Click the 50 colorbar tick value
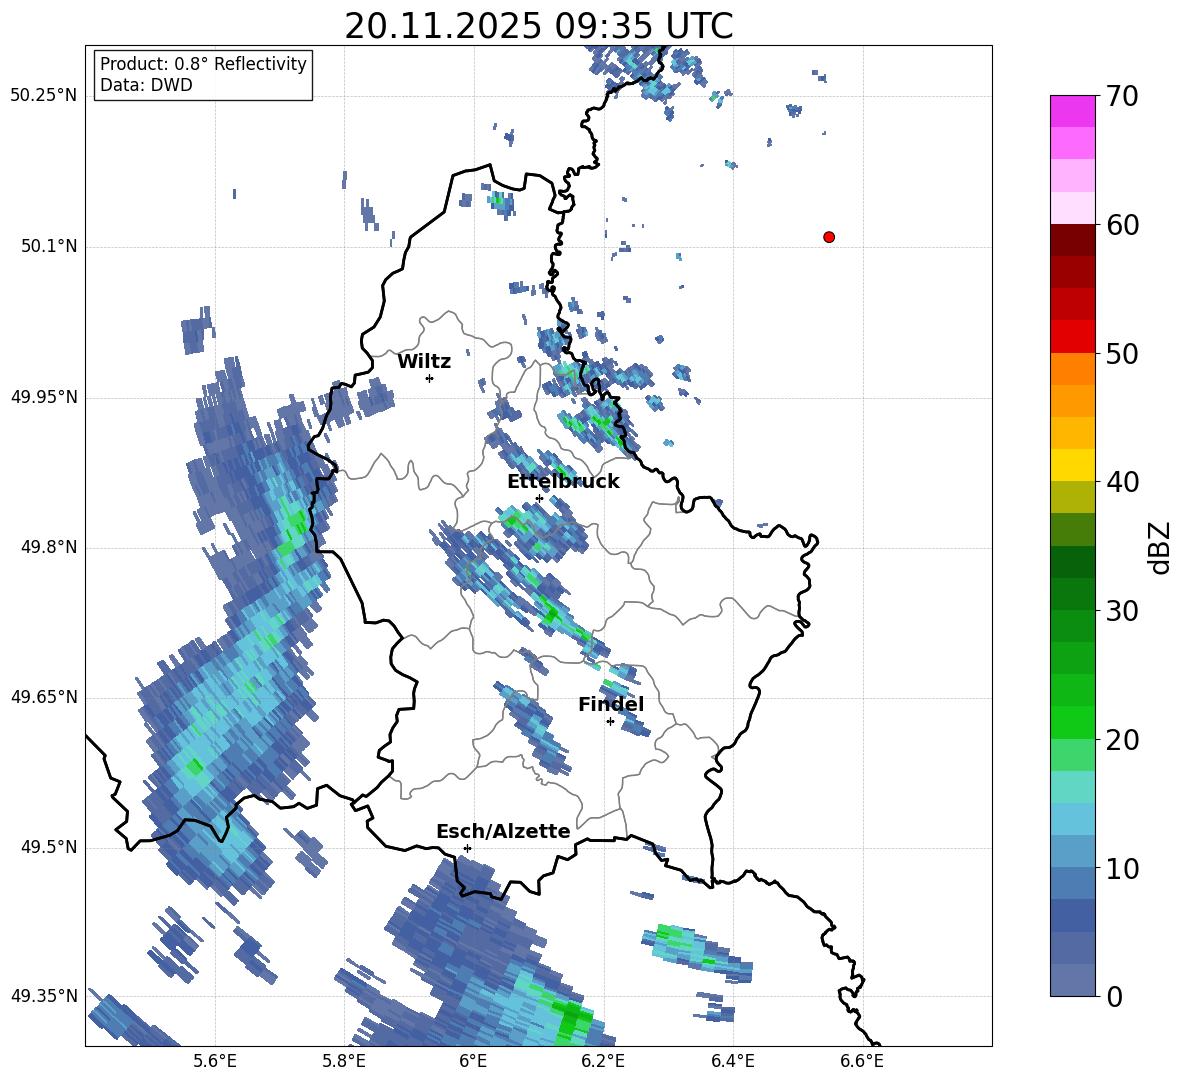This screenshot has height=1081, width=1184. [1123, 353]
